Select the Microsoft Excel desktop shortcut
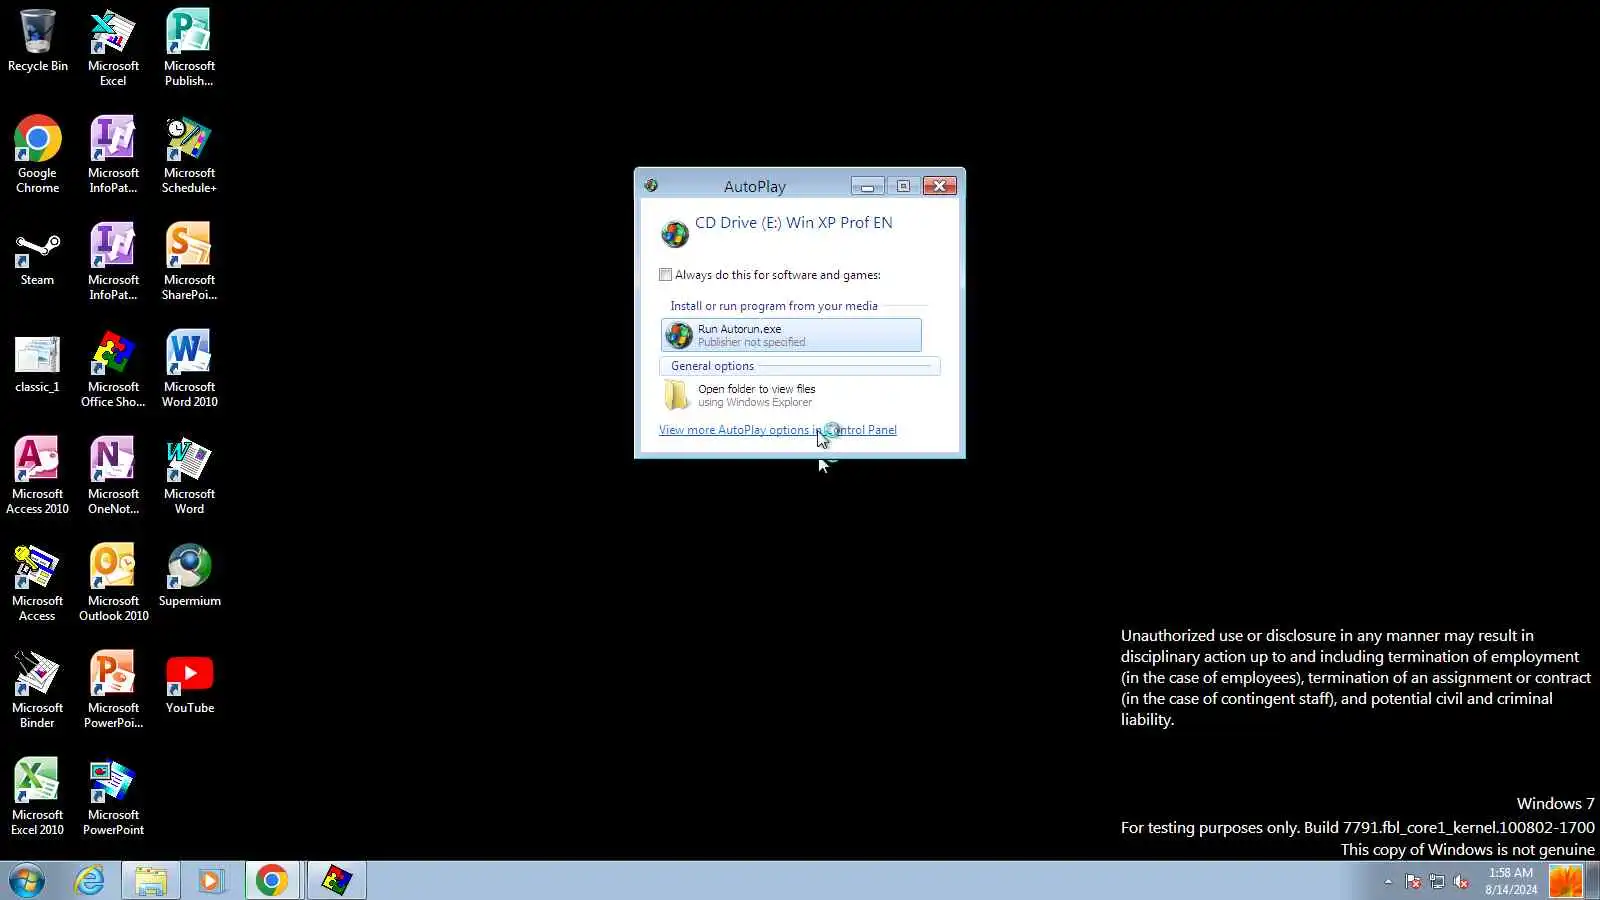Image resolution: width=1600 pixels, height=900 pixels. (x=113, y=48)
